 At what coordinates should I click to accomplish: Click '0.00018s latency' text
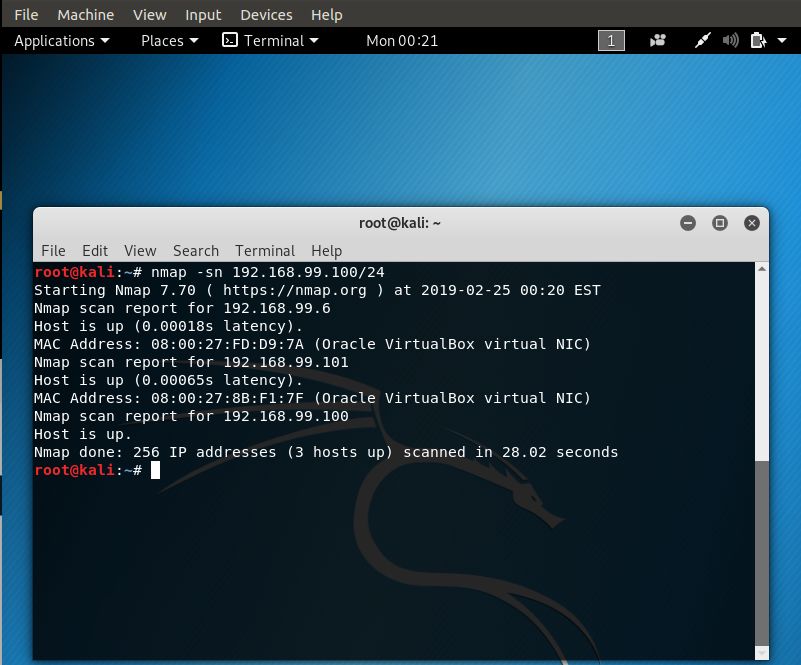[214, 326]
